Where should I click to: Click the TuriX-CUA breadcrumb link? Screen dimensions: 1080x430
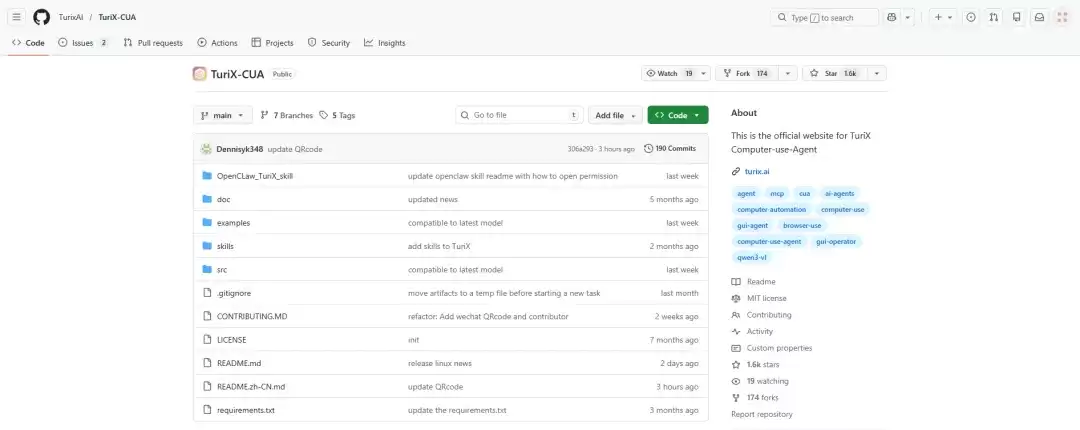point(117,17)
